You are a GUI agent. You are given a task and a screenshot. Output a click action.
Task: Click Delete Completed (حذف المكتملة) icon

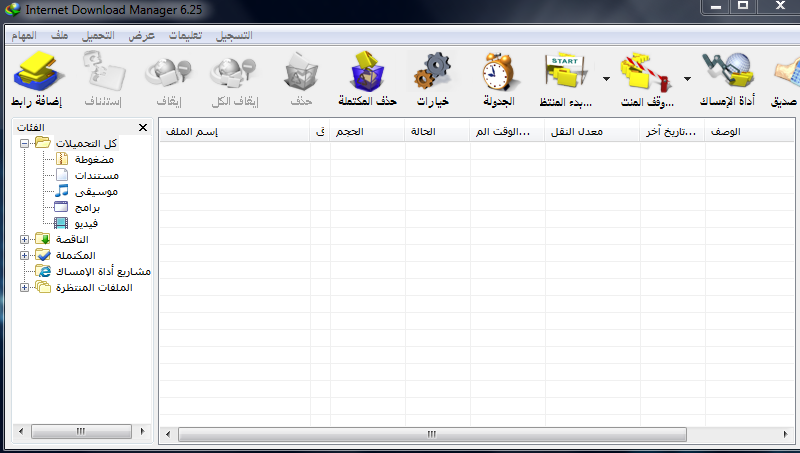tap(367, 71)
